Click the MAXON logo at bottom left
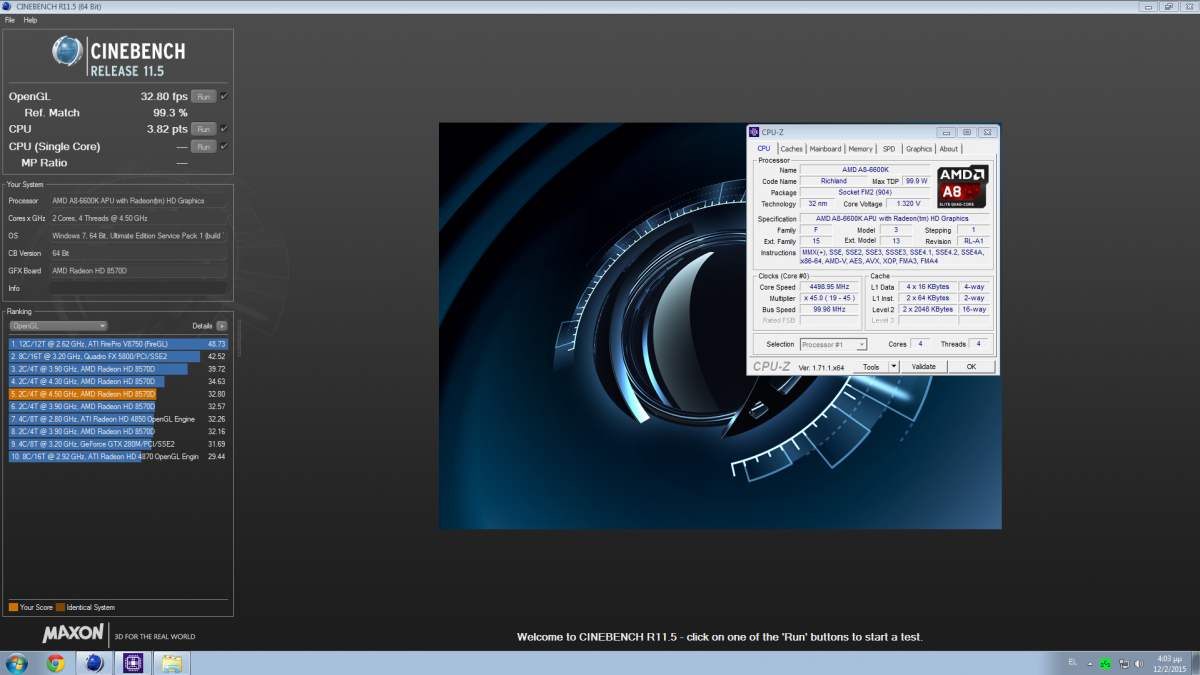This screenshot has width=1200, height=675. pyautogui.click(x=72, y=633)
